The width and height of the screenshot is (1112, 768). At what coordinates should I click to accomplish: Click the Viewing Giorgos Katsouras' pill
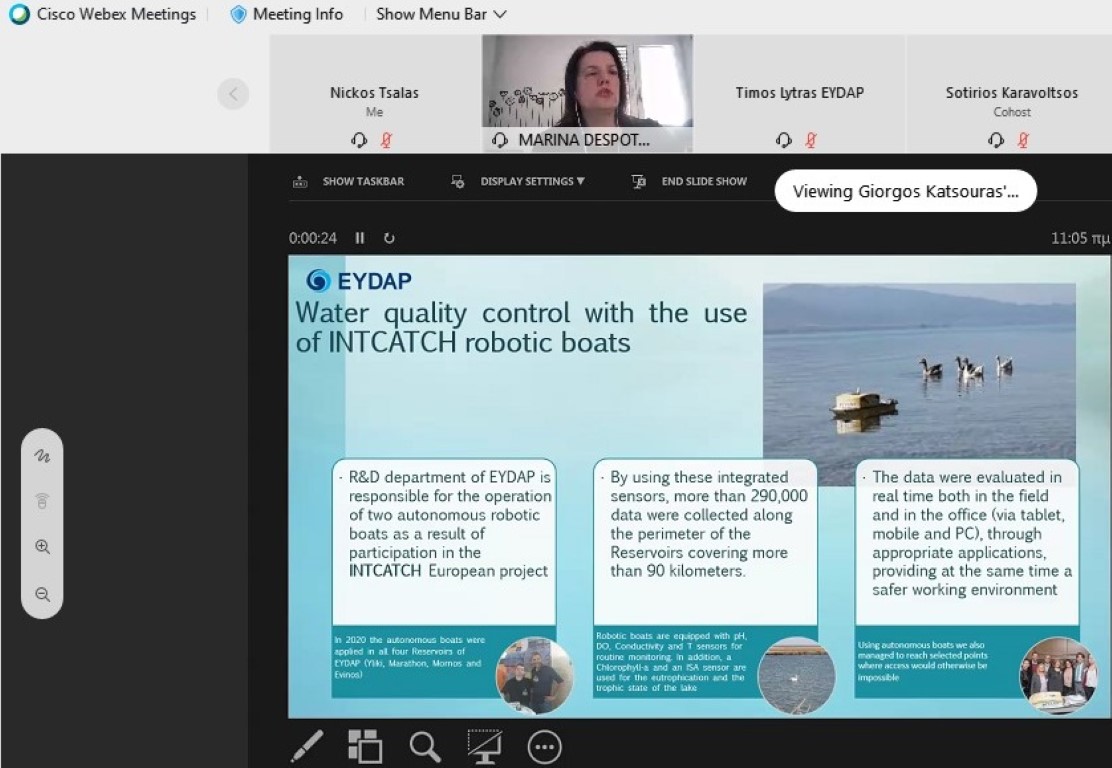905,192
